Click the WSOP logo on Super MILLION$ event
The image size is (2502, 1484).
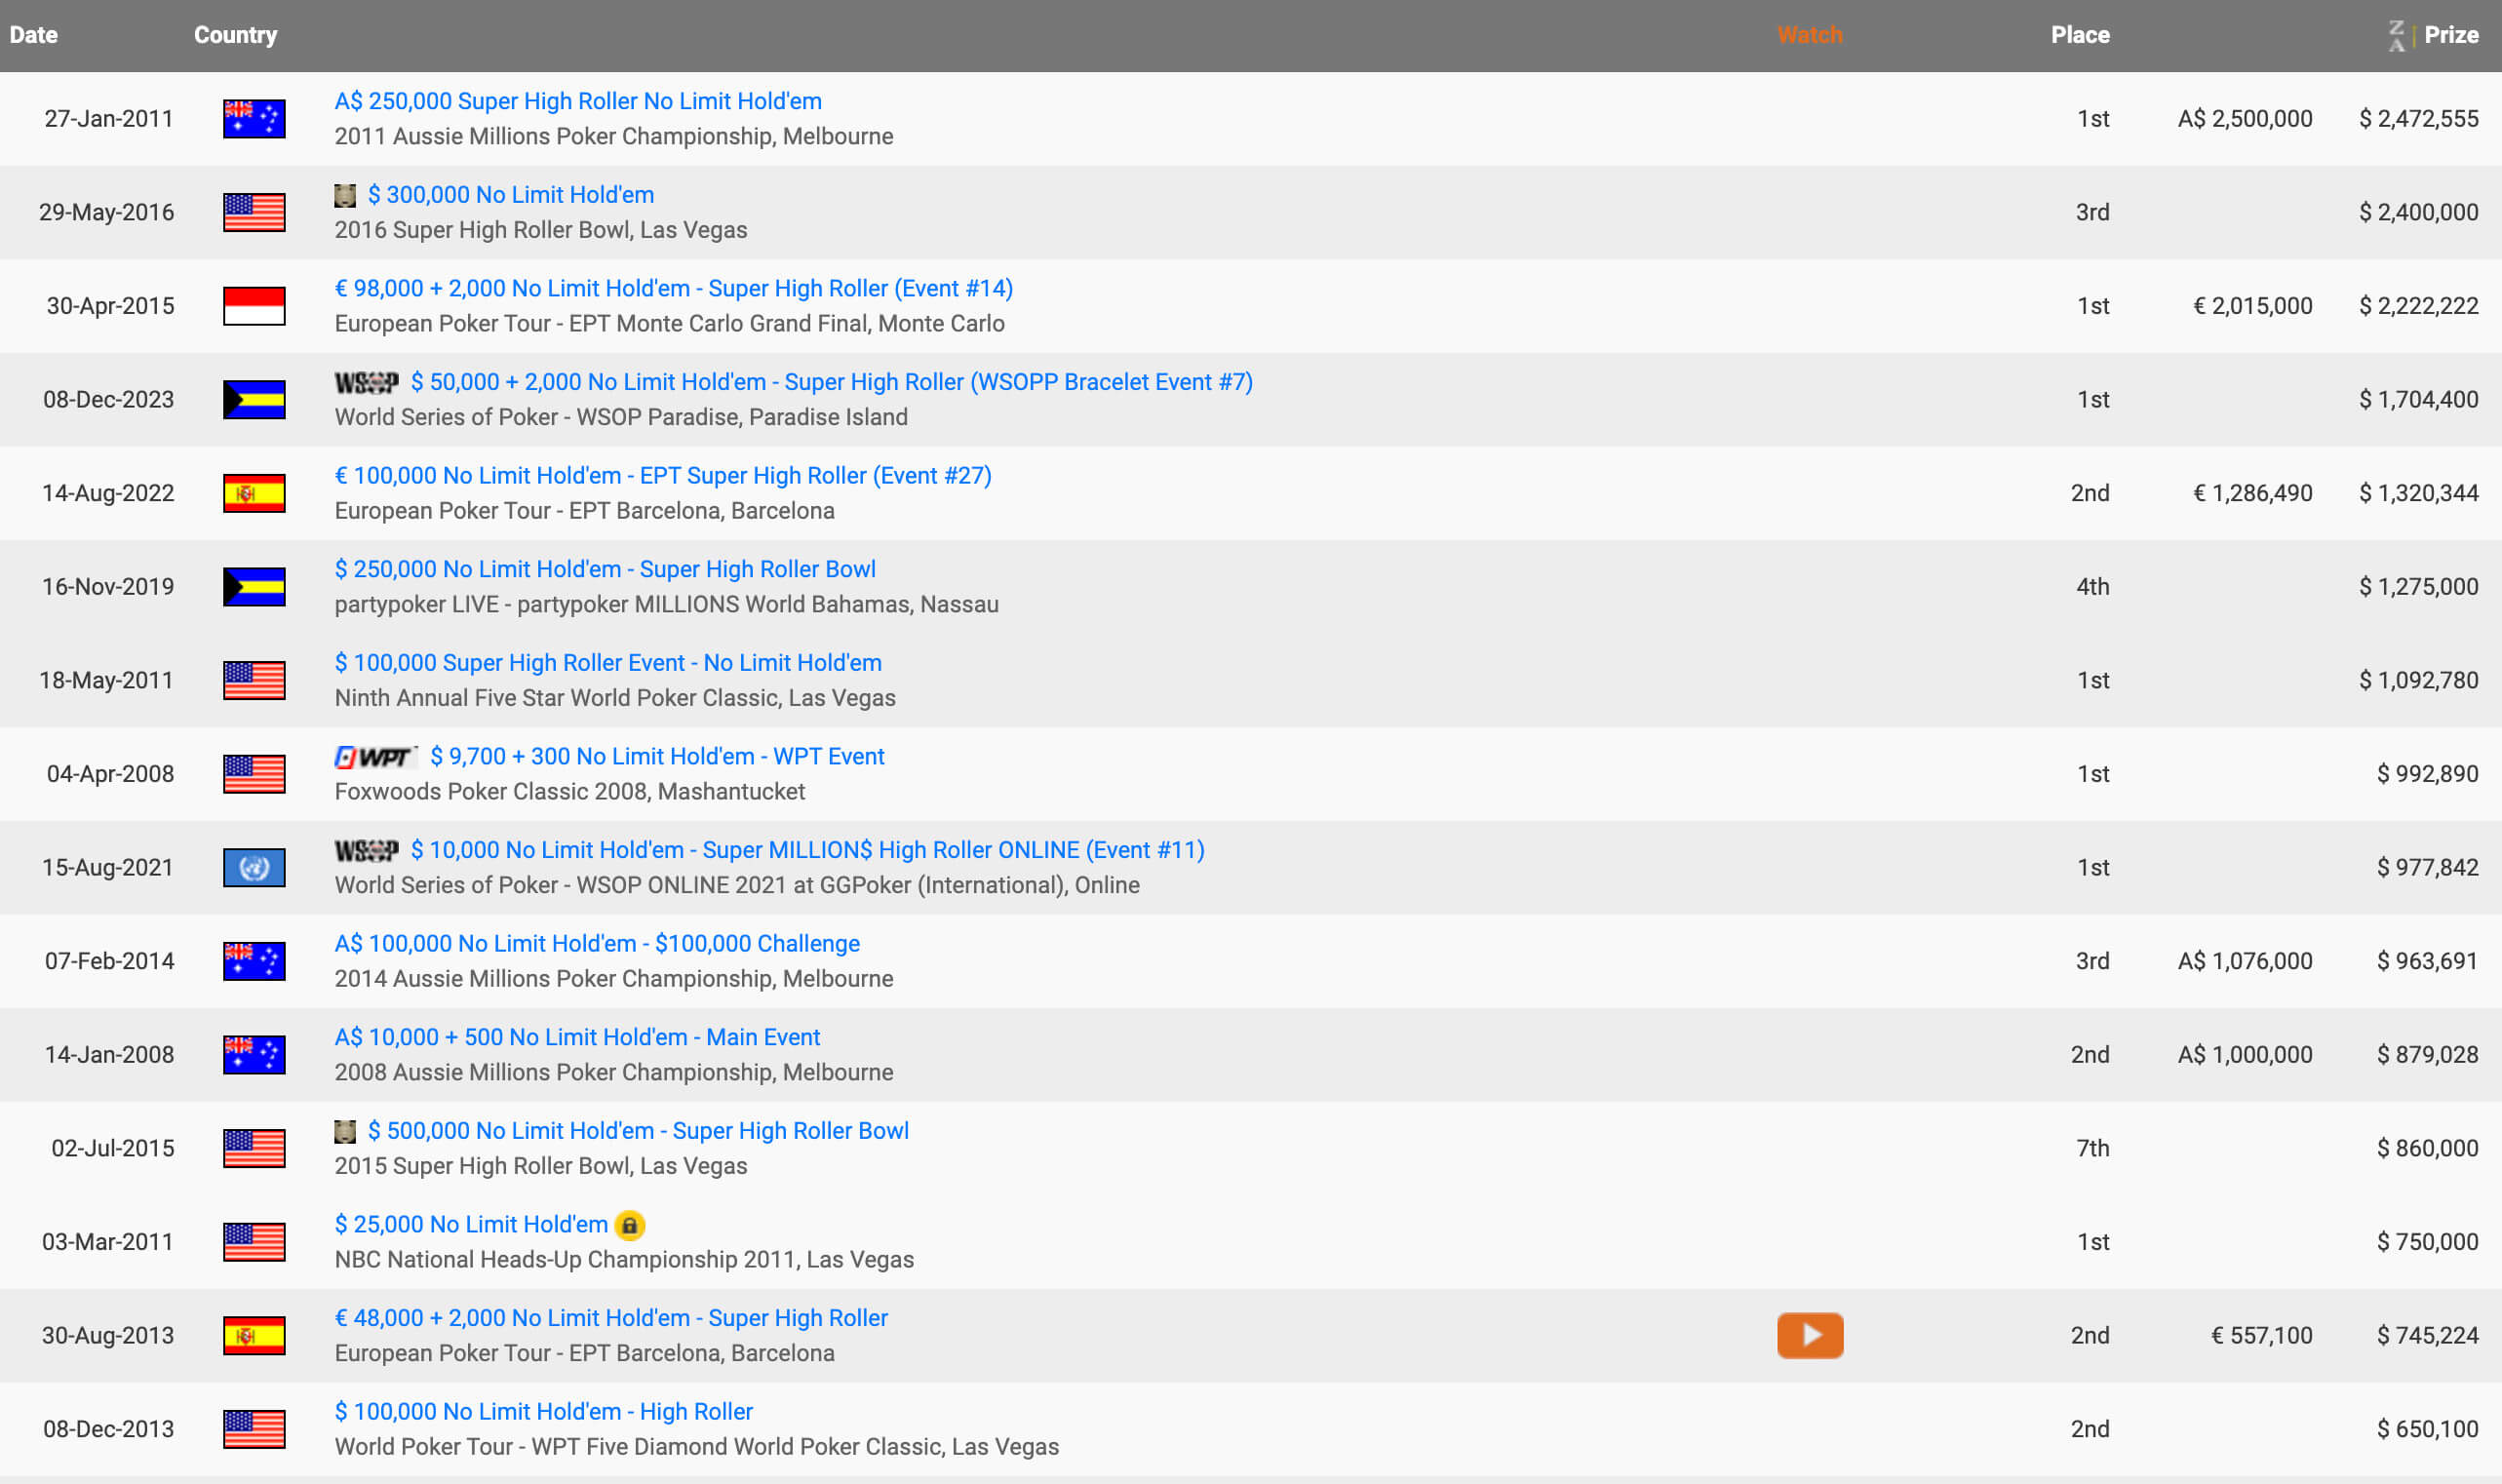tap(366, 850)
